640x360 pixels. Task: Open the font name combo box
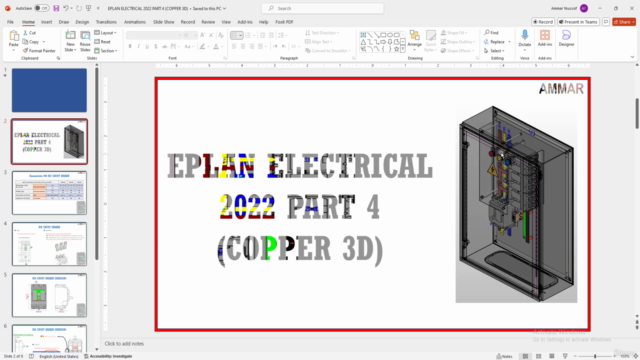tap(153, 36)
